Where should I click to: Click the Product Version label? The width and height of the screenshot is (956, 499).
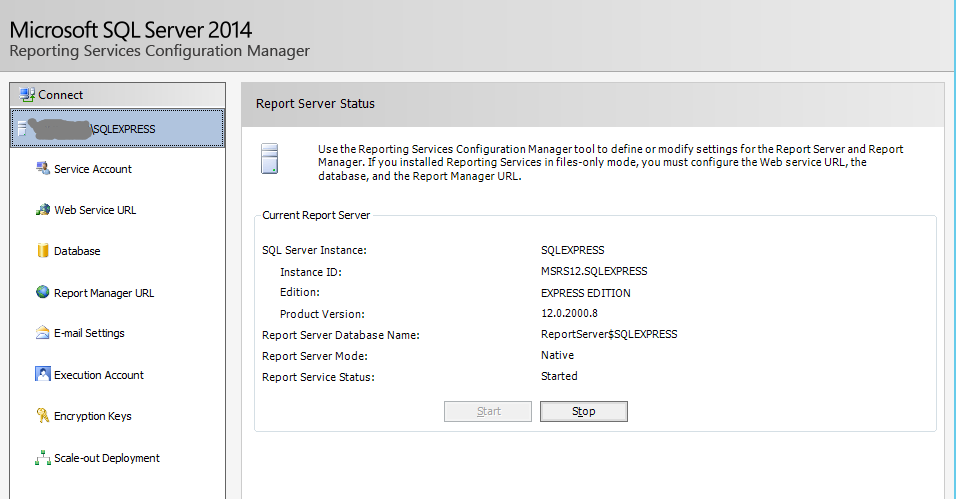(x=322, y=314)
